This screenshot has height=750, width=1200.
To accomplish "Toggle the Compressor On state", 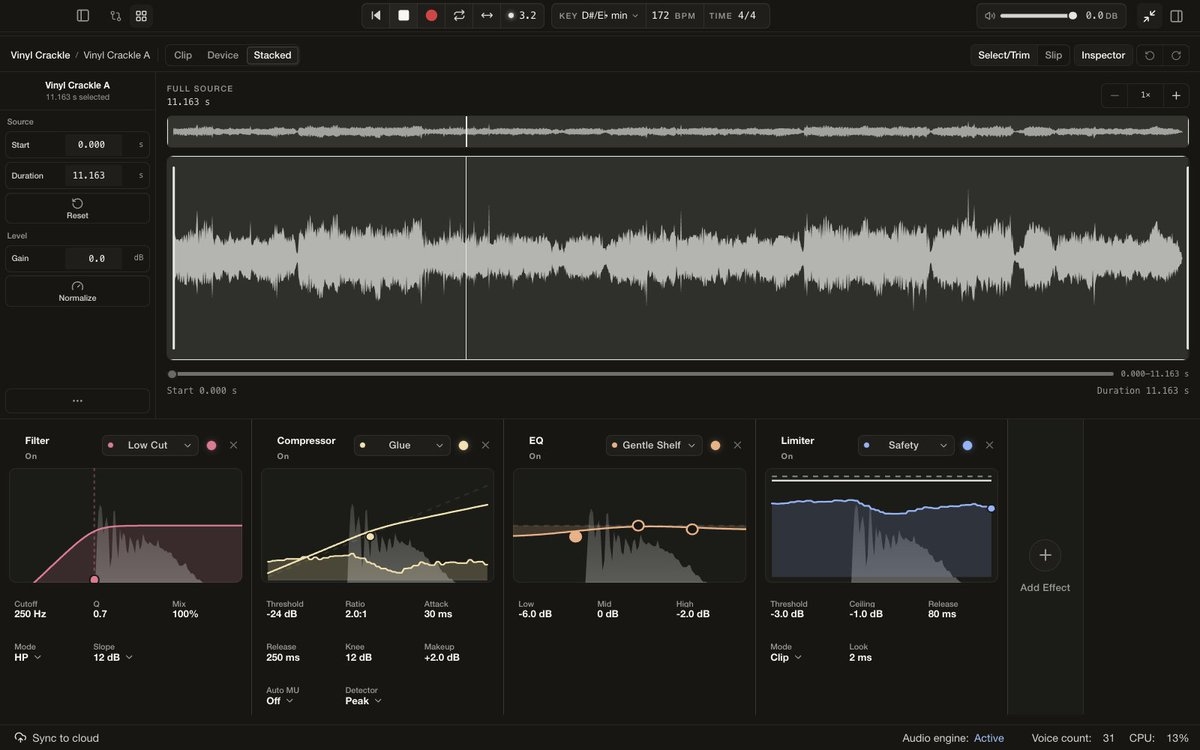I will (283, 456).
